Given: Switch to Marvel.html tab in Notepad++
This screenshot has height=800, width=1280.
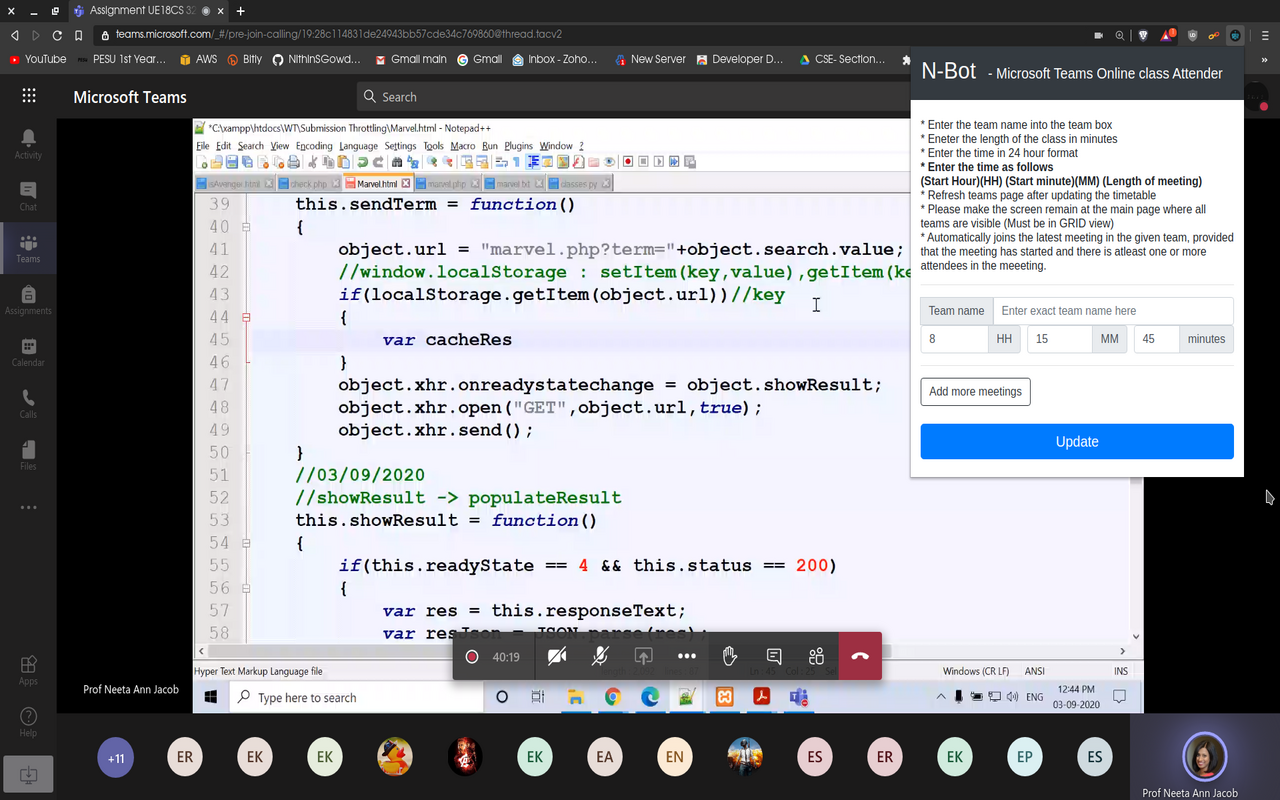Looking at the screenshot, I should [377, 184].
